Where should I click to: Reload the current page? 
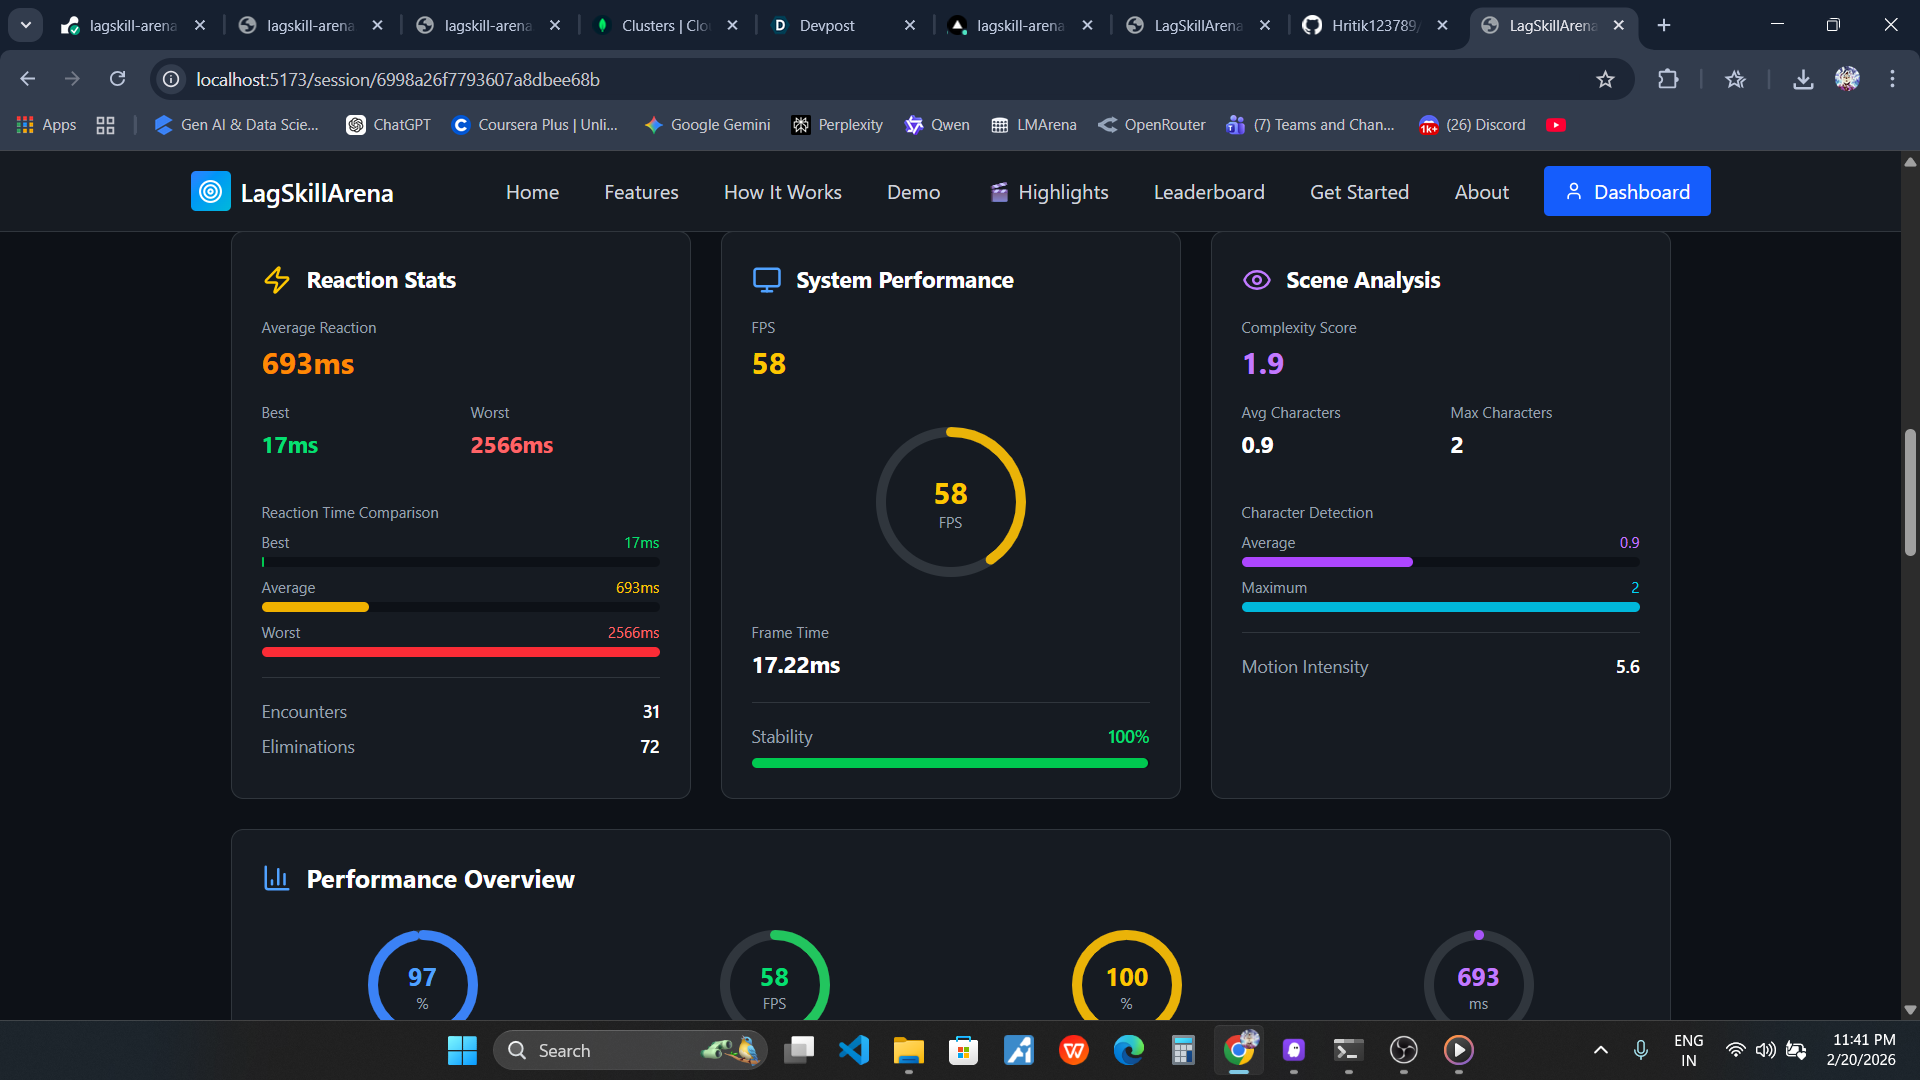pyautogui.click(x=117, y=79)
